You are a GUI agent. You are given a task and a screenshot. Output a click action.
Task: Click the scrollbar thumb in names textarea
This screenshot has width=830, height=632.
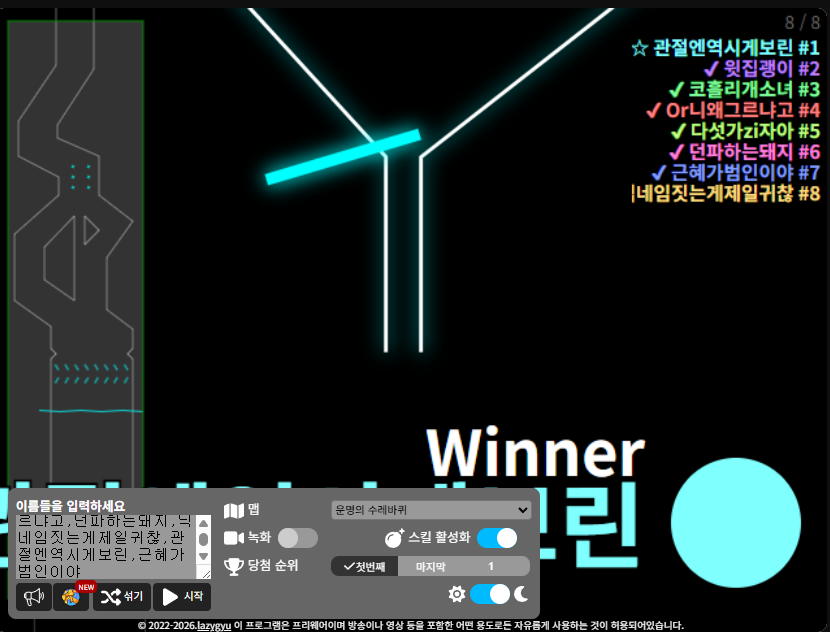pyautogui.click(x=203, y=539)
